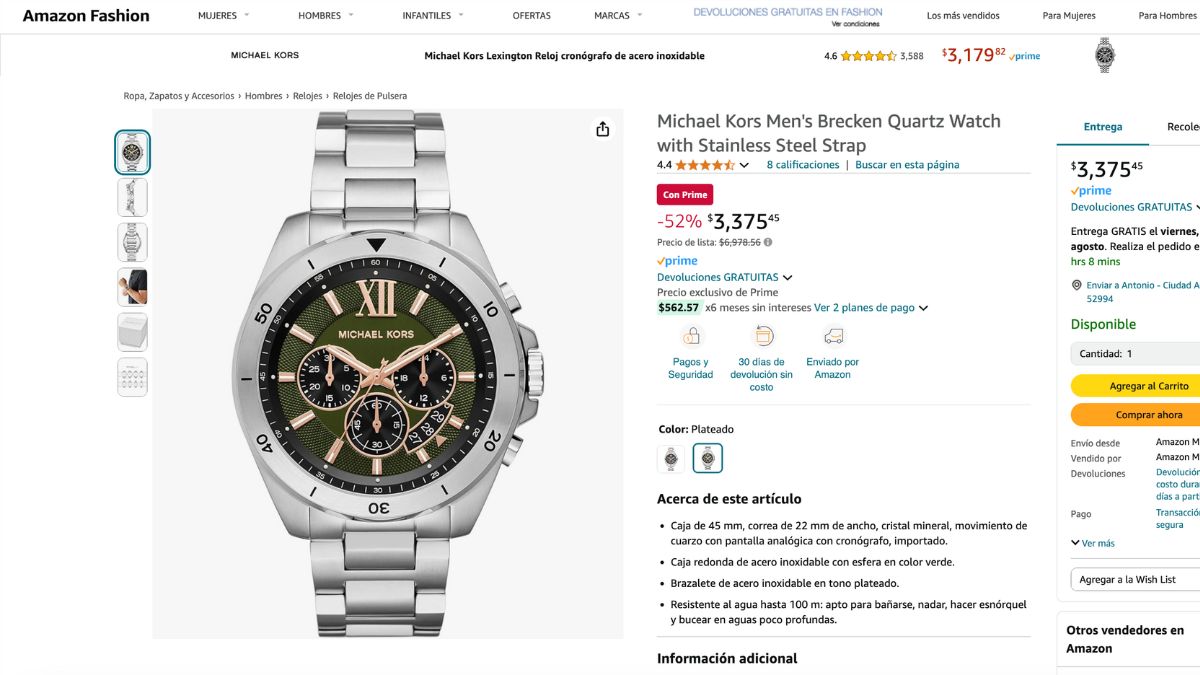The width and height of the screenshot is (1200, 675).
Task: Expand Ver 2 planes de pago
Action: click(870, 308)
